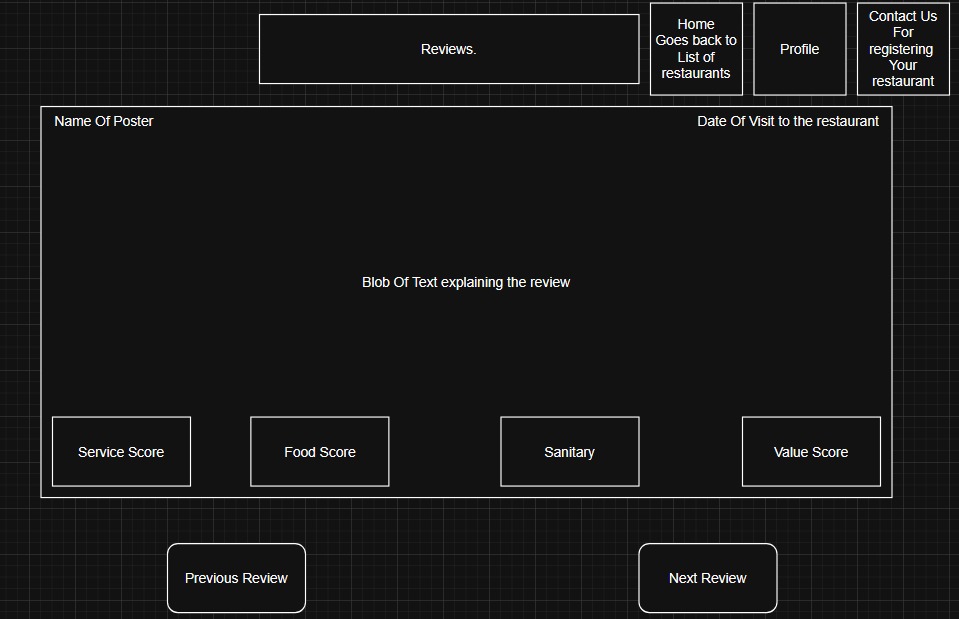Click the Reviews header banner
This screenshot has height=619, width=959.
coord(449,48)
